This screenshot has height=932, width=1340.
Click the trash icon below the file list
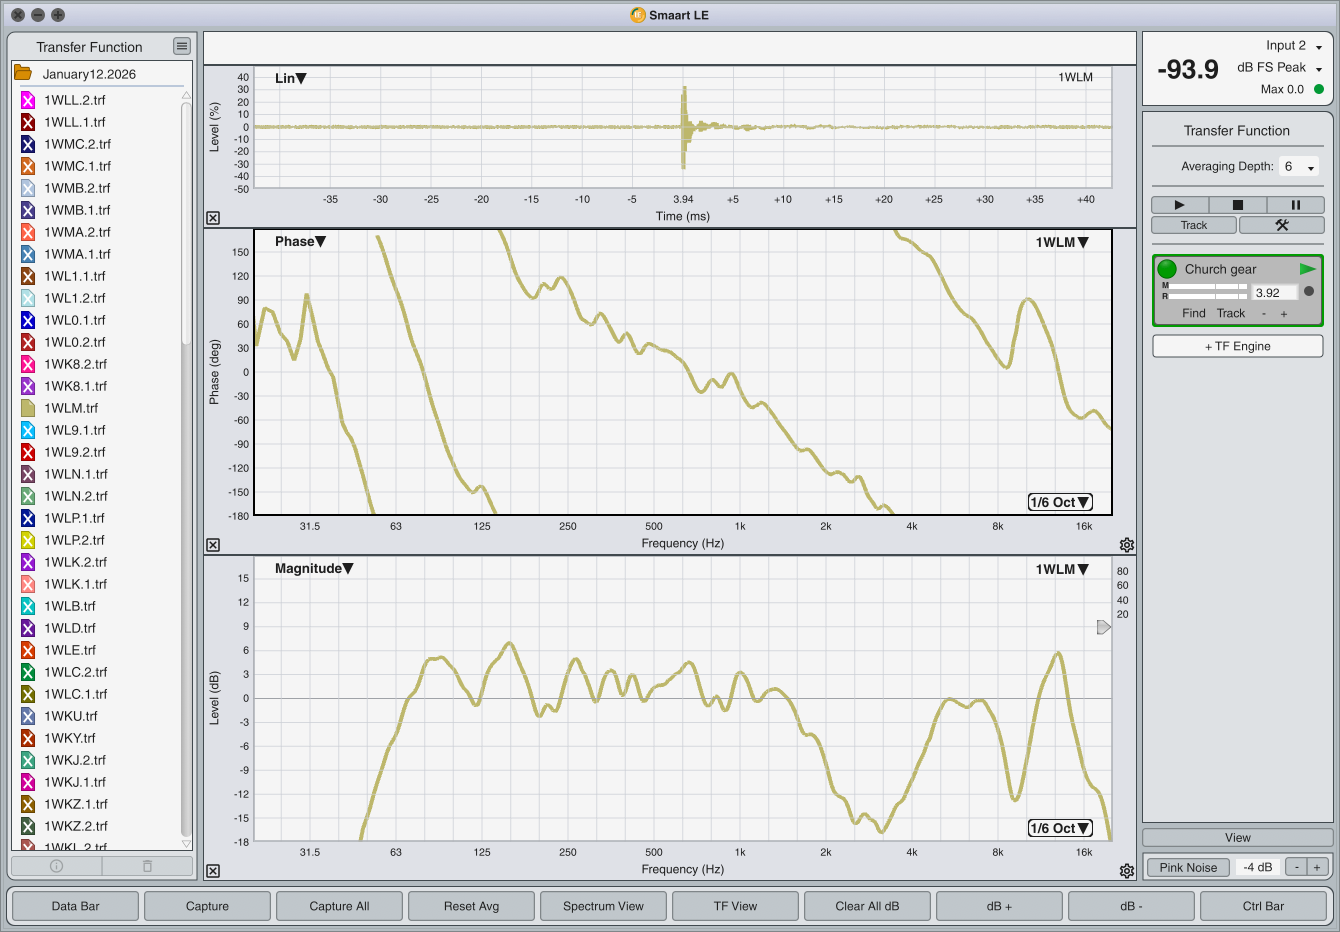147,866
